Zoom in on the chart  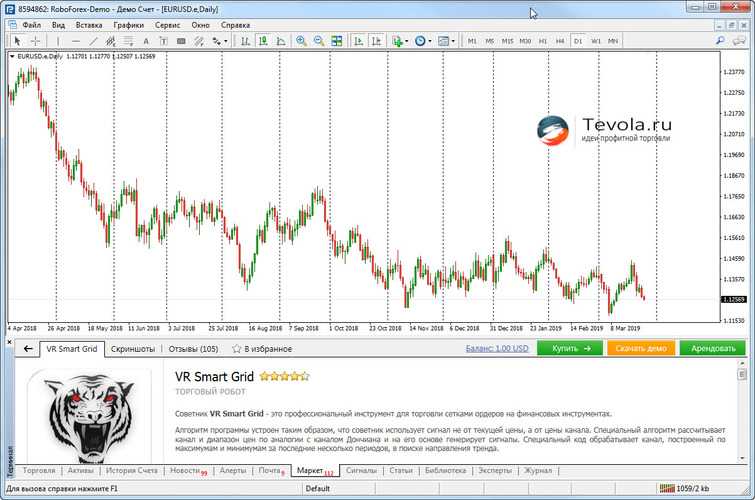[301, 41]
